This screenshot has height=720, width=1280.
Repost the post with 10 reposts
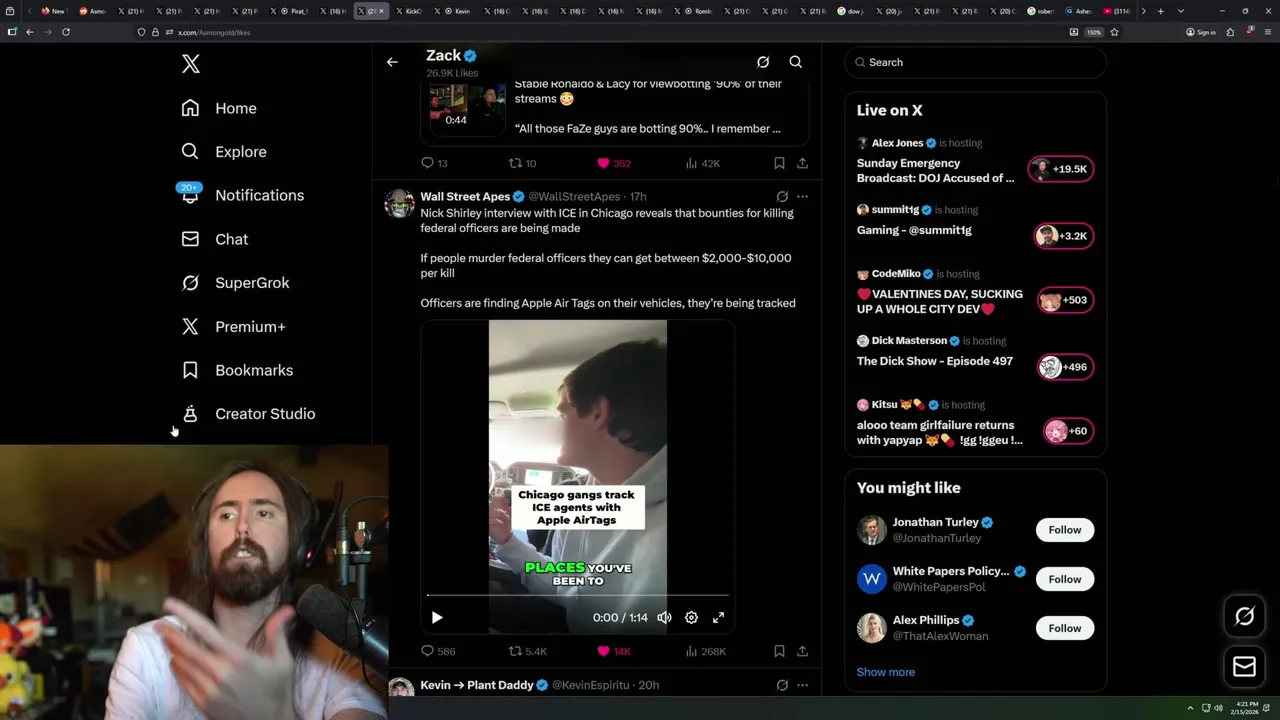click(522, 163)
